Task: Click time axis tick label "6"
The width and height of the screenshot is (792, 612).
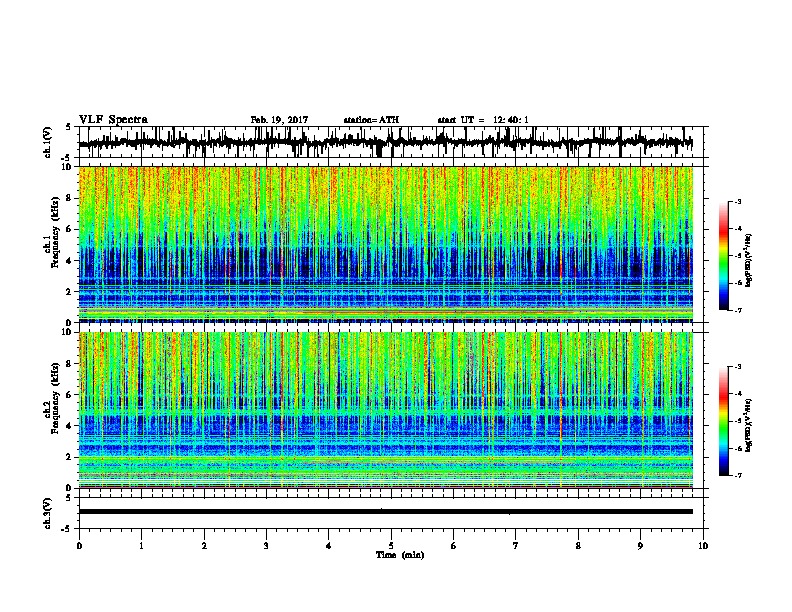Action: click(454, 546)
